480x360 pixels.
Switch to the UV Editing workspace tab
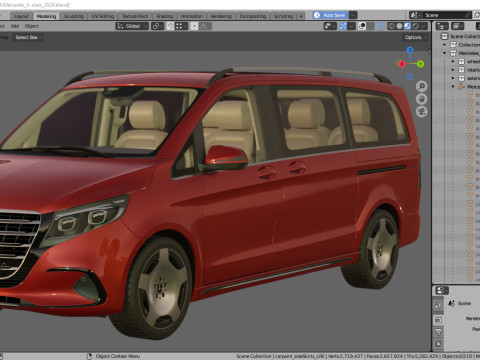(103, 16)
